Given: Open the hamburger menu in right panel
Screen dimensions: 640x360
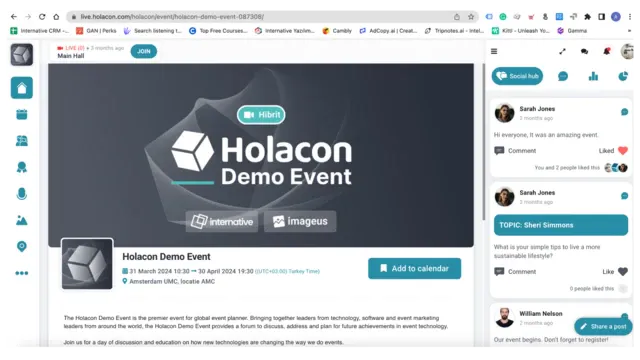Looking at the screenshot, I should pyautogui.click(x=494, y=51).
